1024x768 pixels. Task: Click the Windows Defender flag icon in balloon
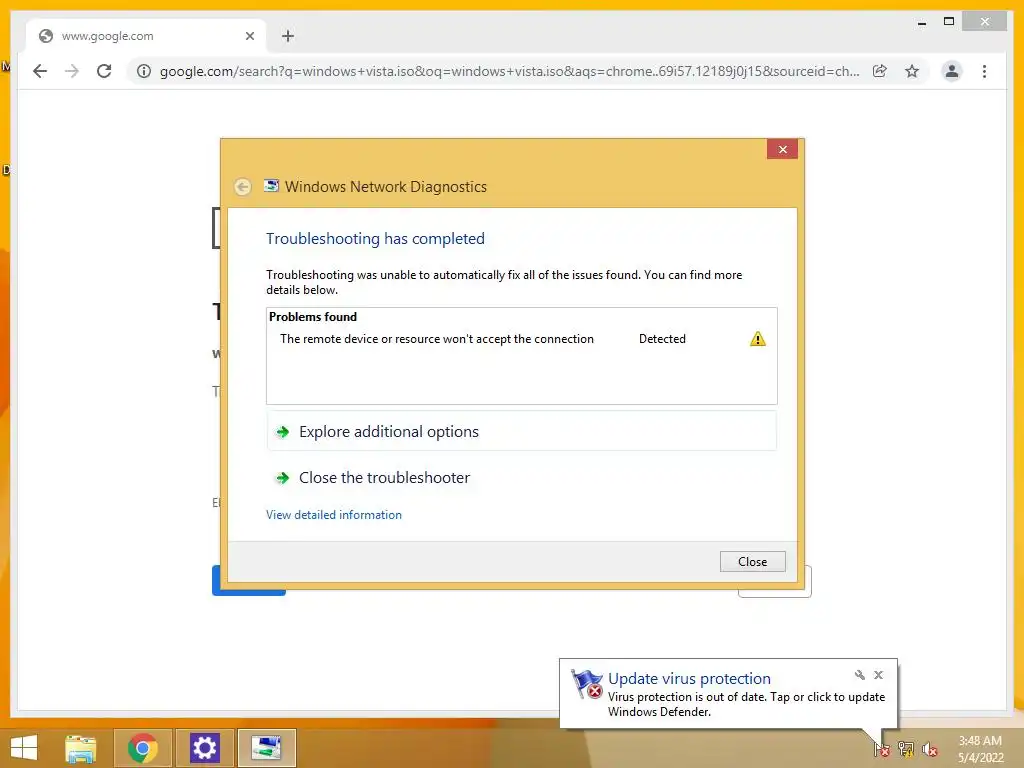pos(586,684)
